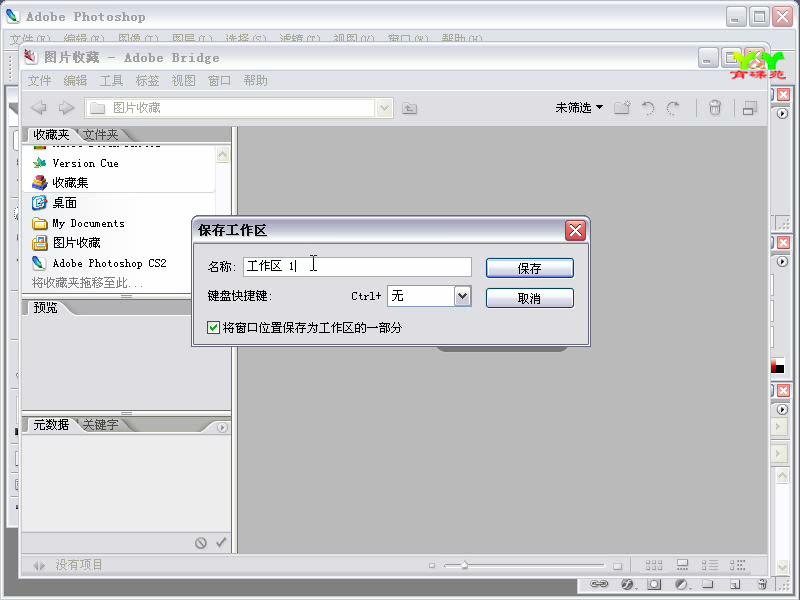Click the 保存 button
800x600 pixels.
pos(530,268)
